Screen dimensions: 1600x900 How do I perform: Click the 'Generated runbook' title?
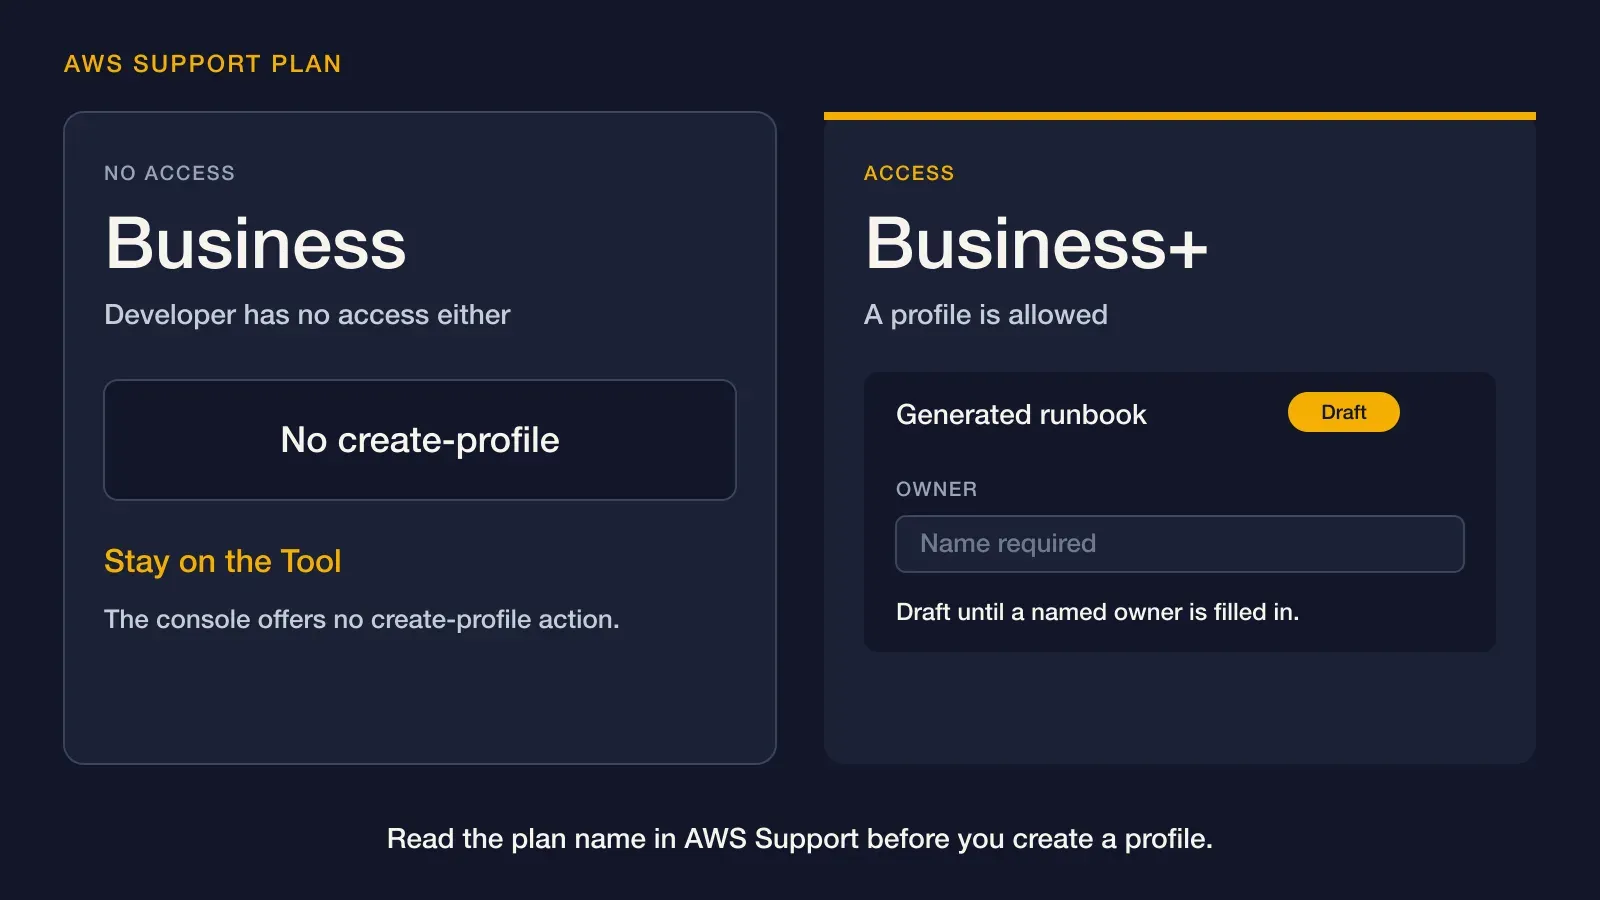tap(1021, 415)
